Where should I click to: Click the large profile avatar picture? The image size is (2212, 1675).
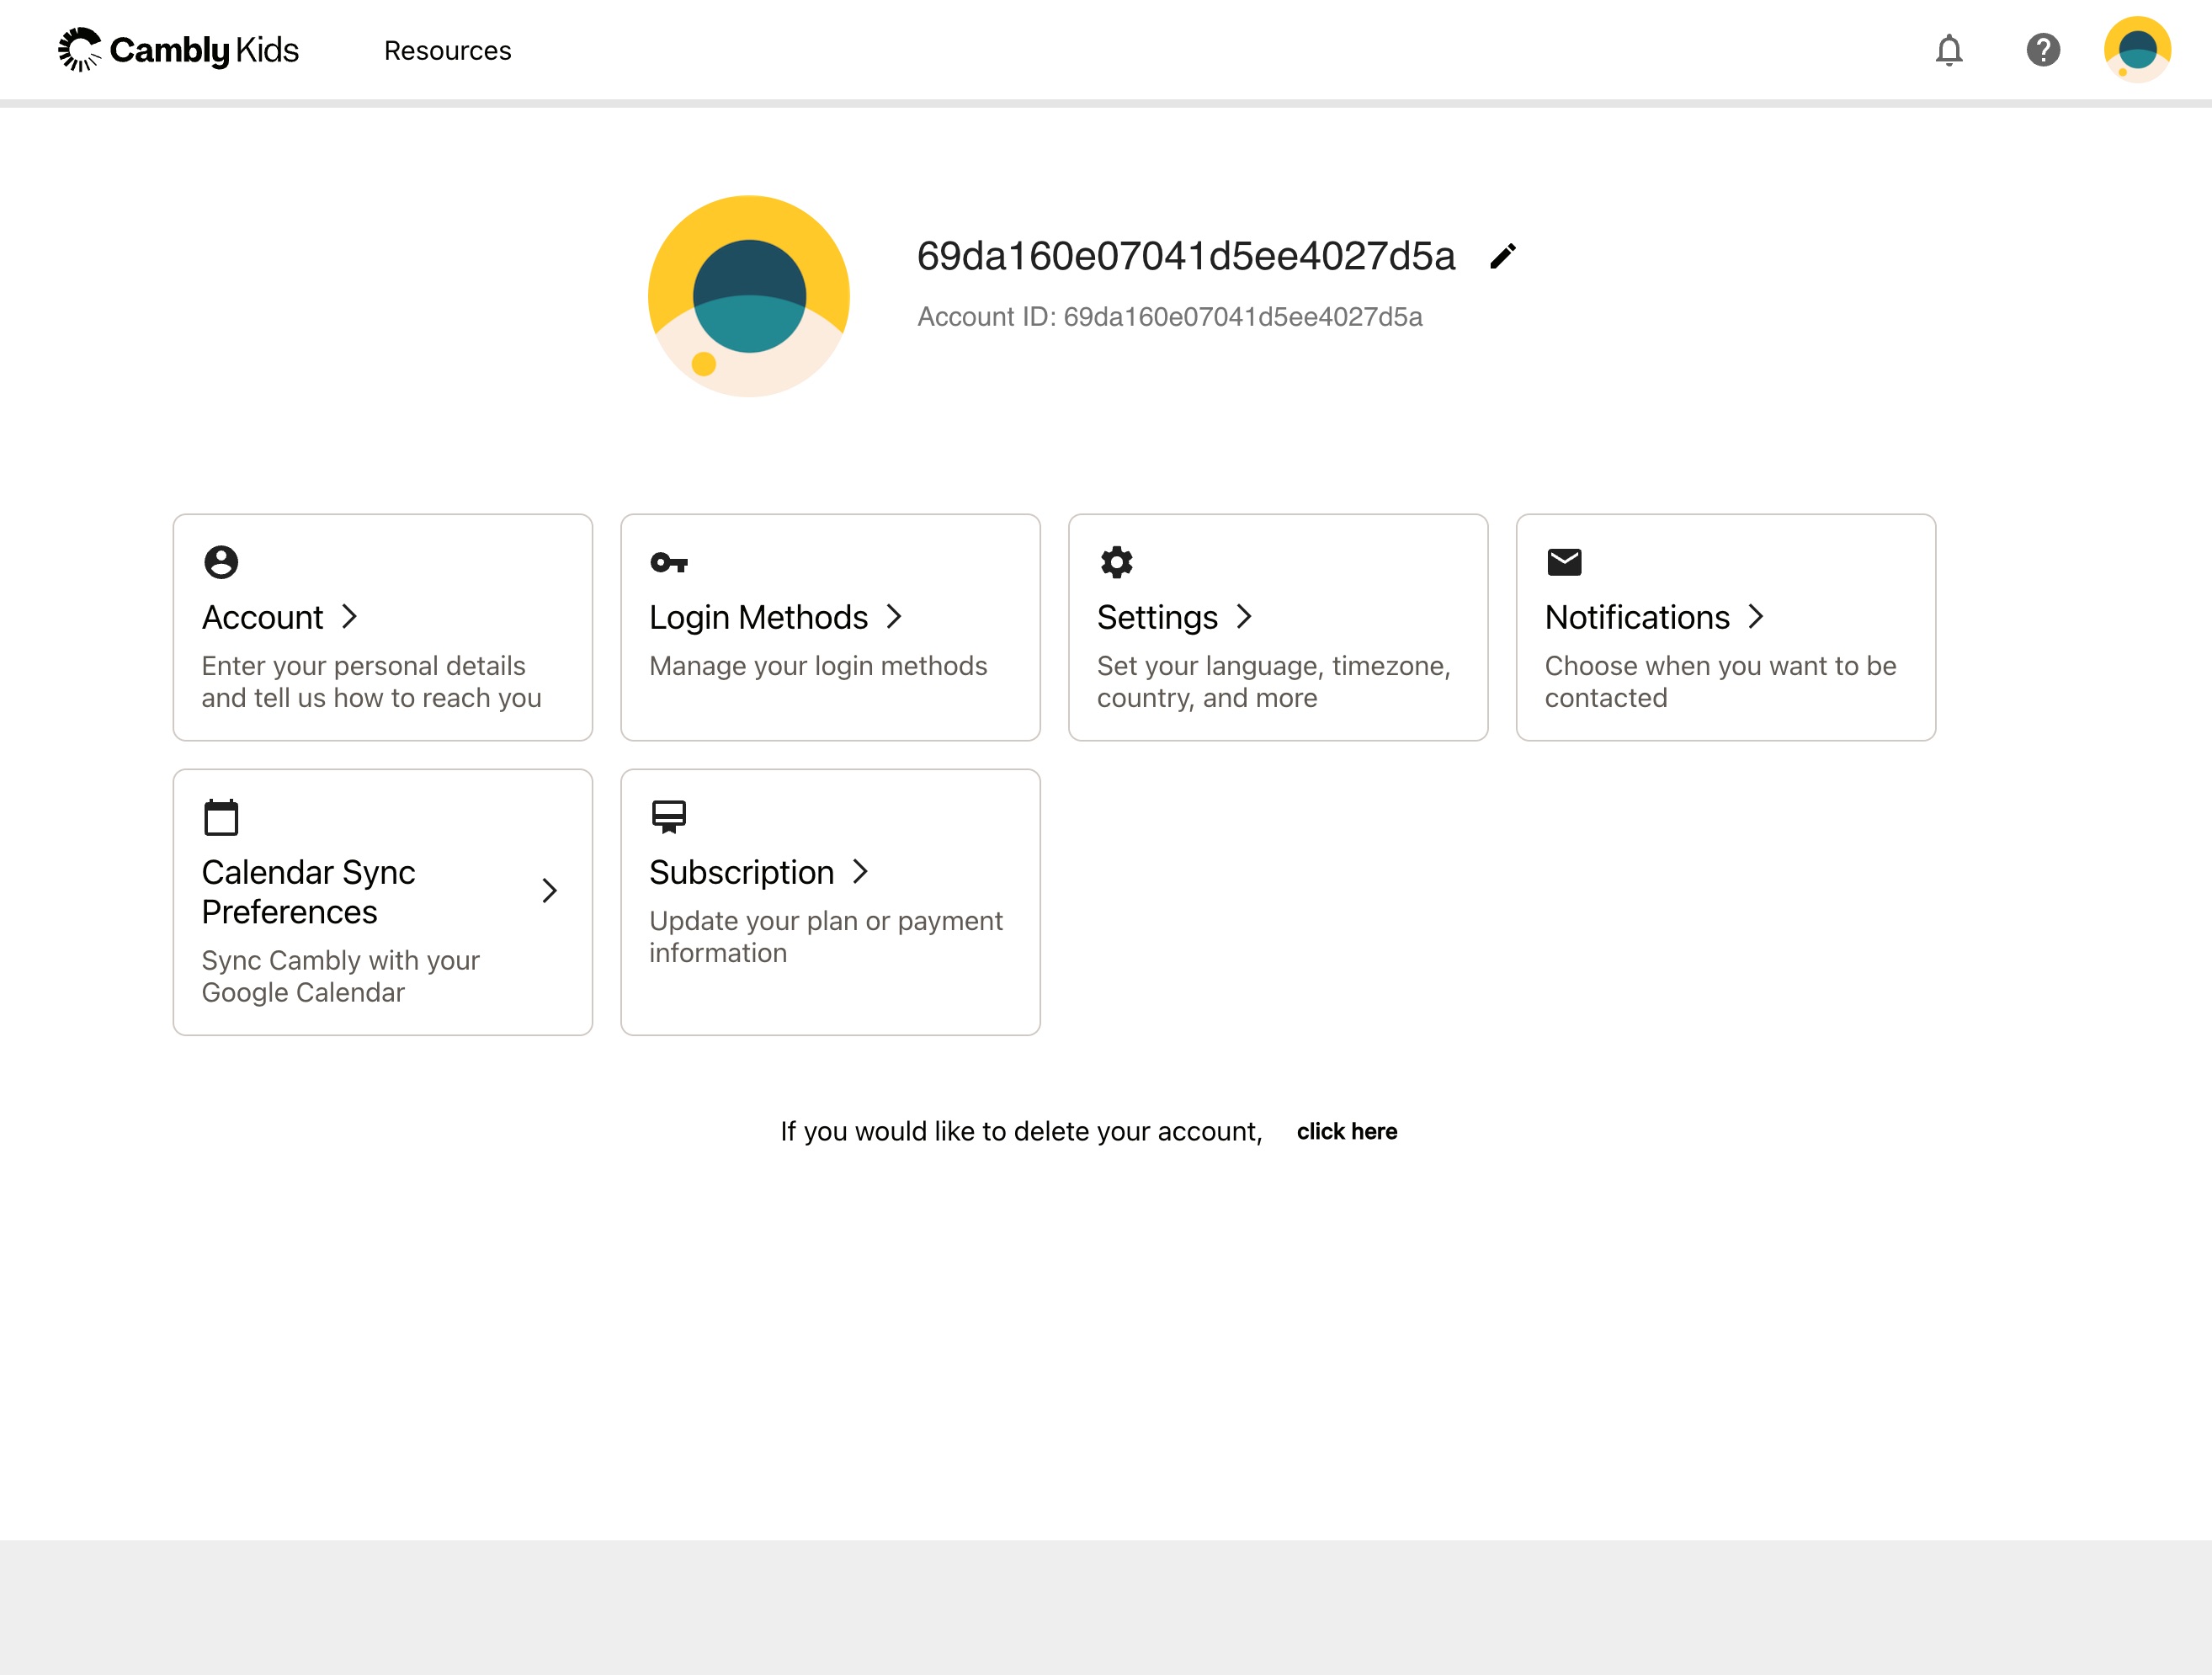pos(749,296)
